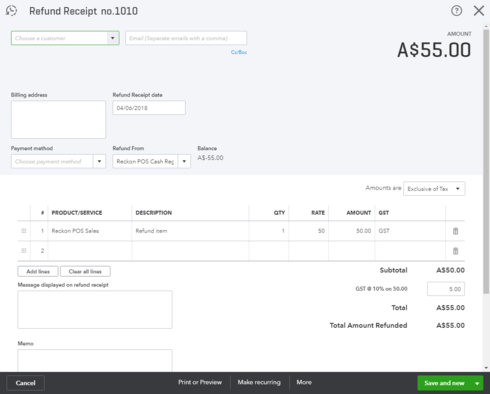Edit the Refund Receipt date field
The width and height of the screenshot is (490, 394).
[149, 108]
